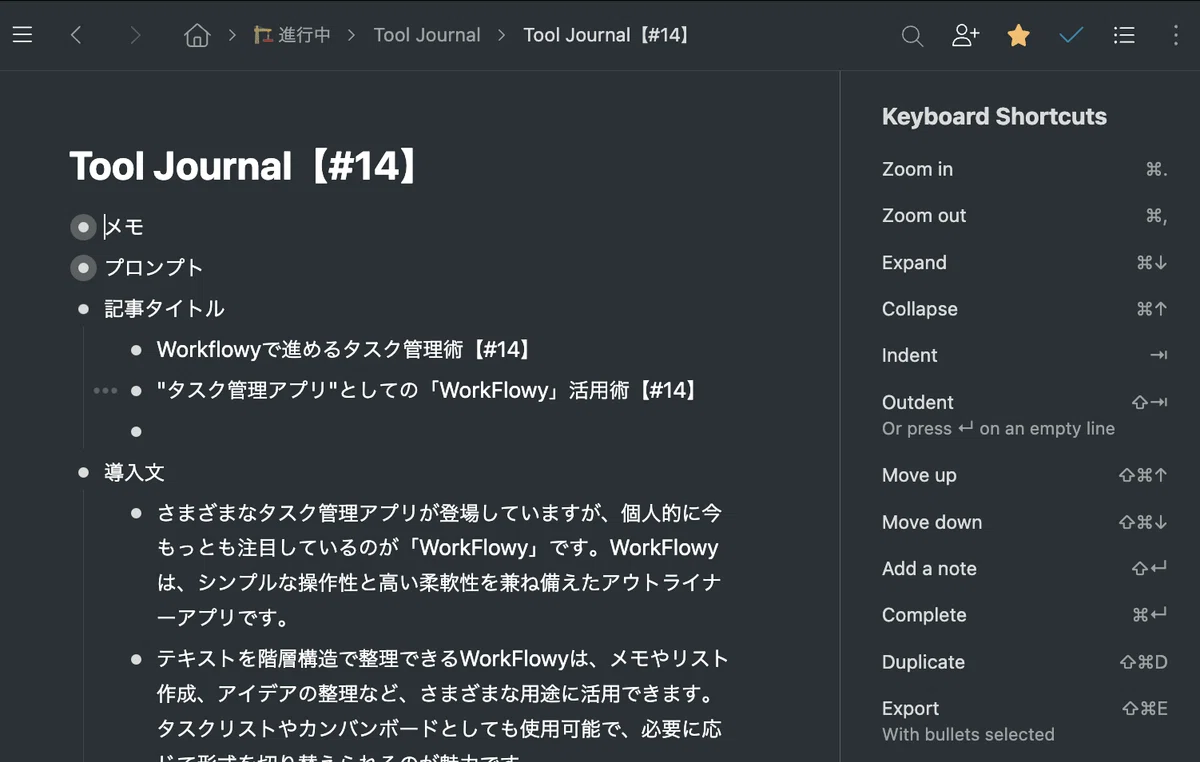
Task: Click bullet of テキストを階層構造で paragraph
Action: (136, 659)
